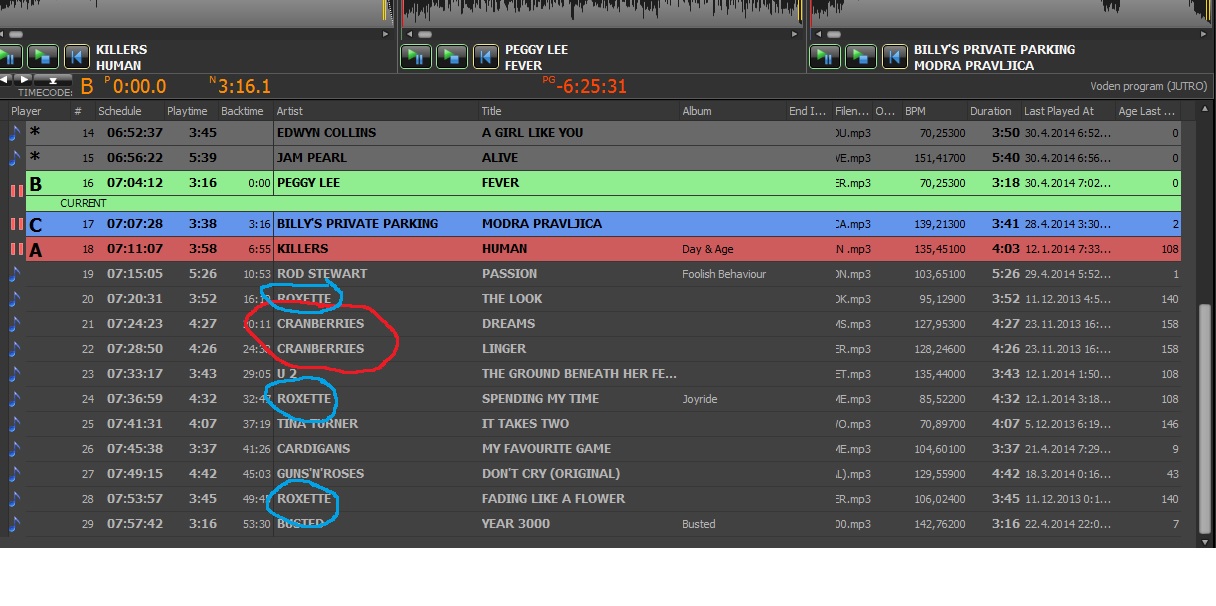Screen dimensions: 1216x606
Task: Click the KILLERS waveform scrollbar right arrow
Action: pos(387,34)
